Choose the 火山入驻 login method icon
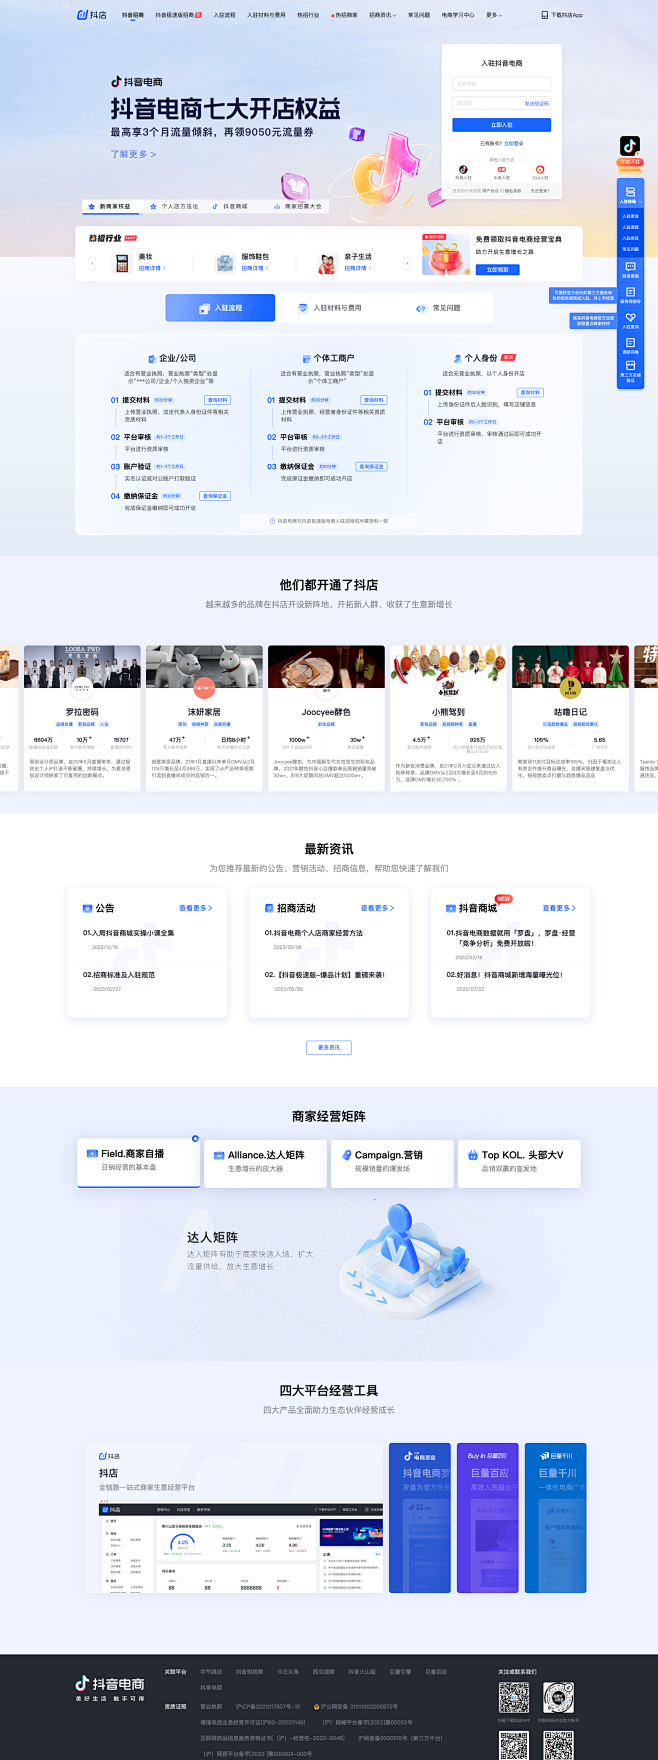The width and height of the screenshot is (658, 1760). pyautogui.click(x=540, y=170)
